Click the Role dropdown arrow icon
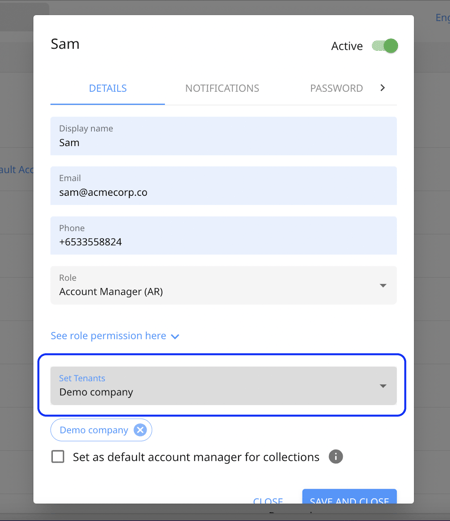Viewport: 450px width, 521px height. [x=383, y=285]
